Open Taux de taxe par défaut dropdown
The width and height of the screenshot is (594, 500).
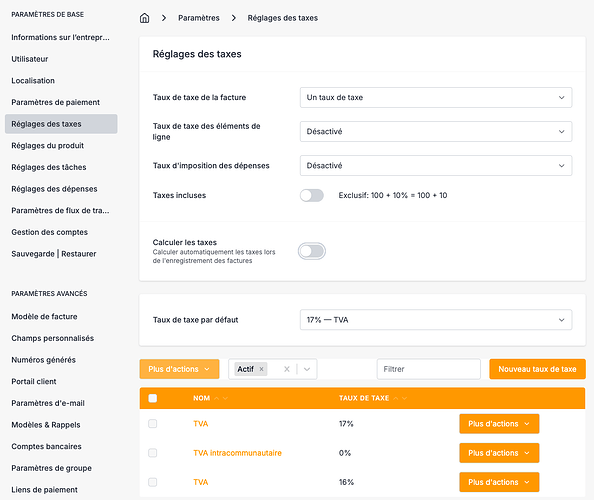point(436,320)
